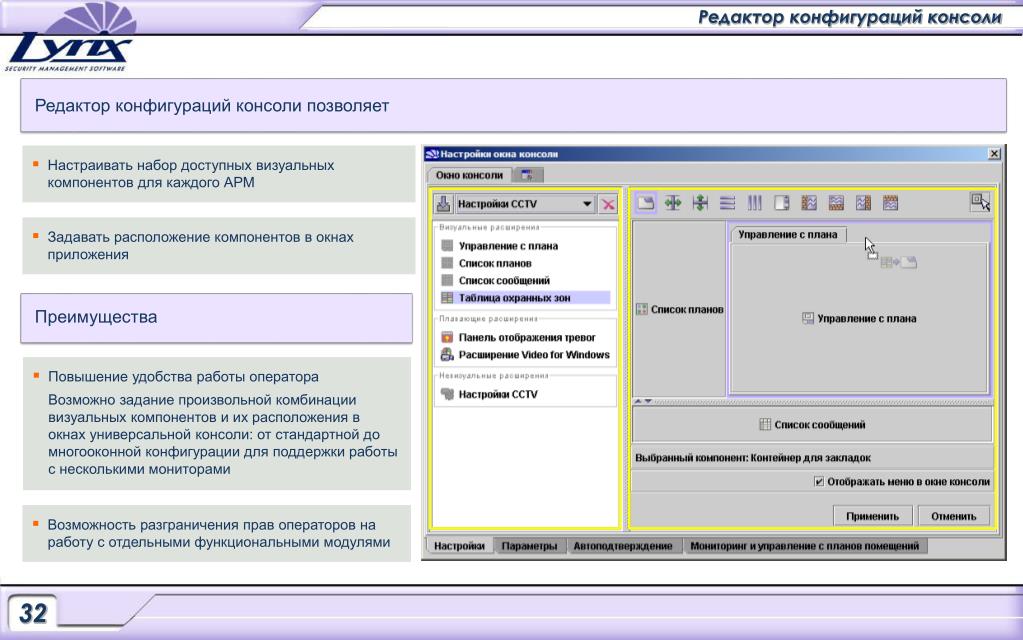Select the horizontal rows layout icon
The width and height of the screenshot is (1023, 640).
click(727, 203)
